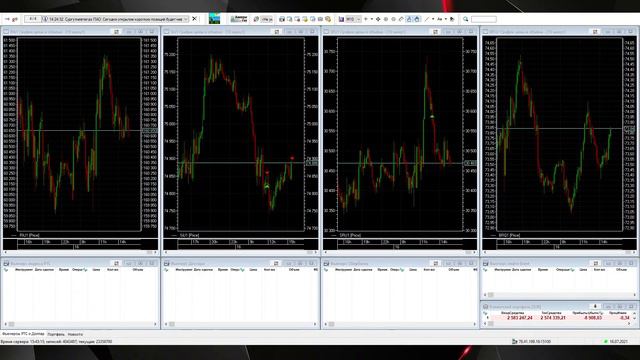Viewport: 640px width, 360px height.
Task: Click the loss value -8 908,03
Action: [x=593, y=318]
